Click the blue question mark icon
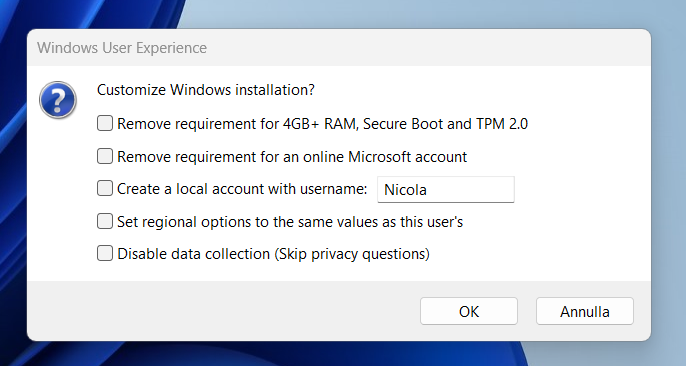The image size is (686, 366). pyautogui.click(x=58, y=100)
